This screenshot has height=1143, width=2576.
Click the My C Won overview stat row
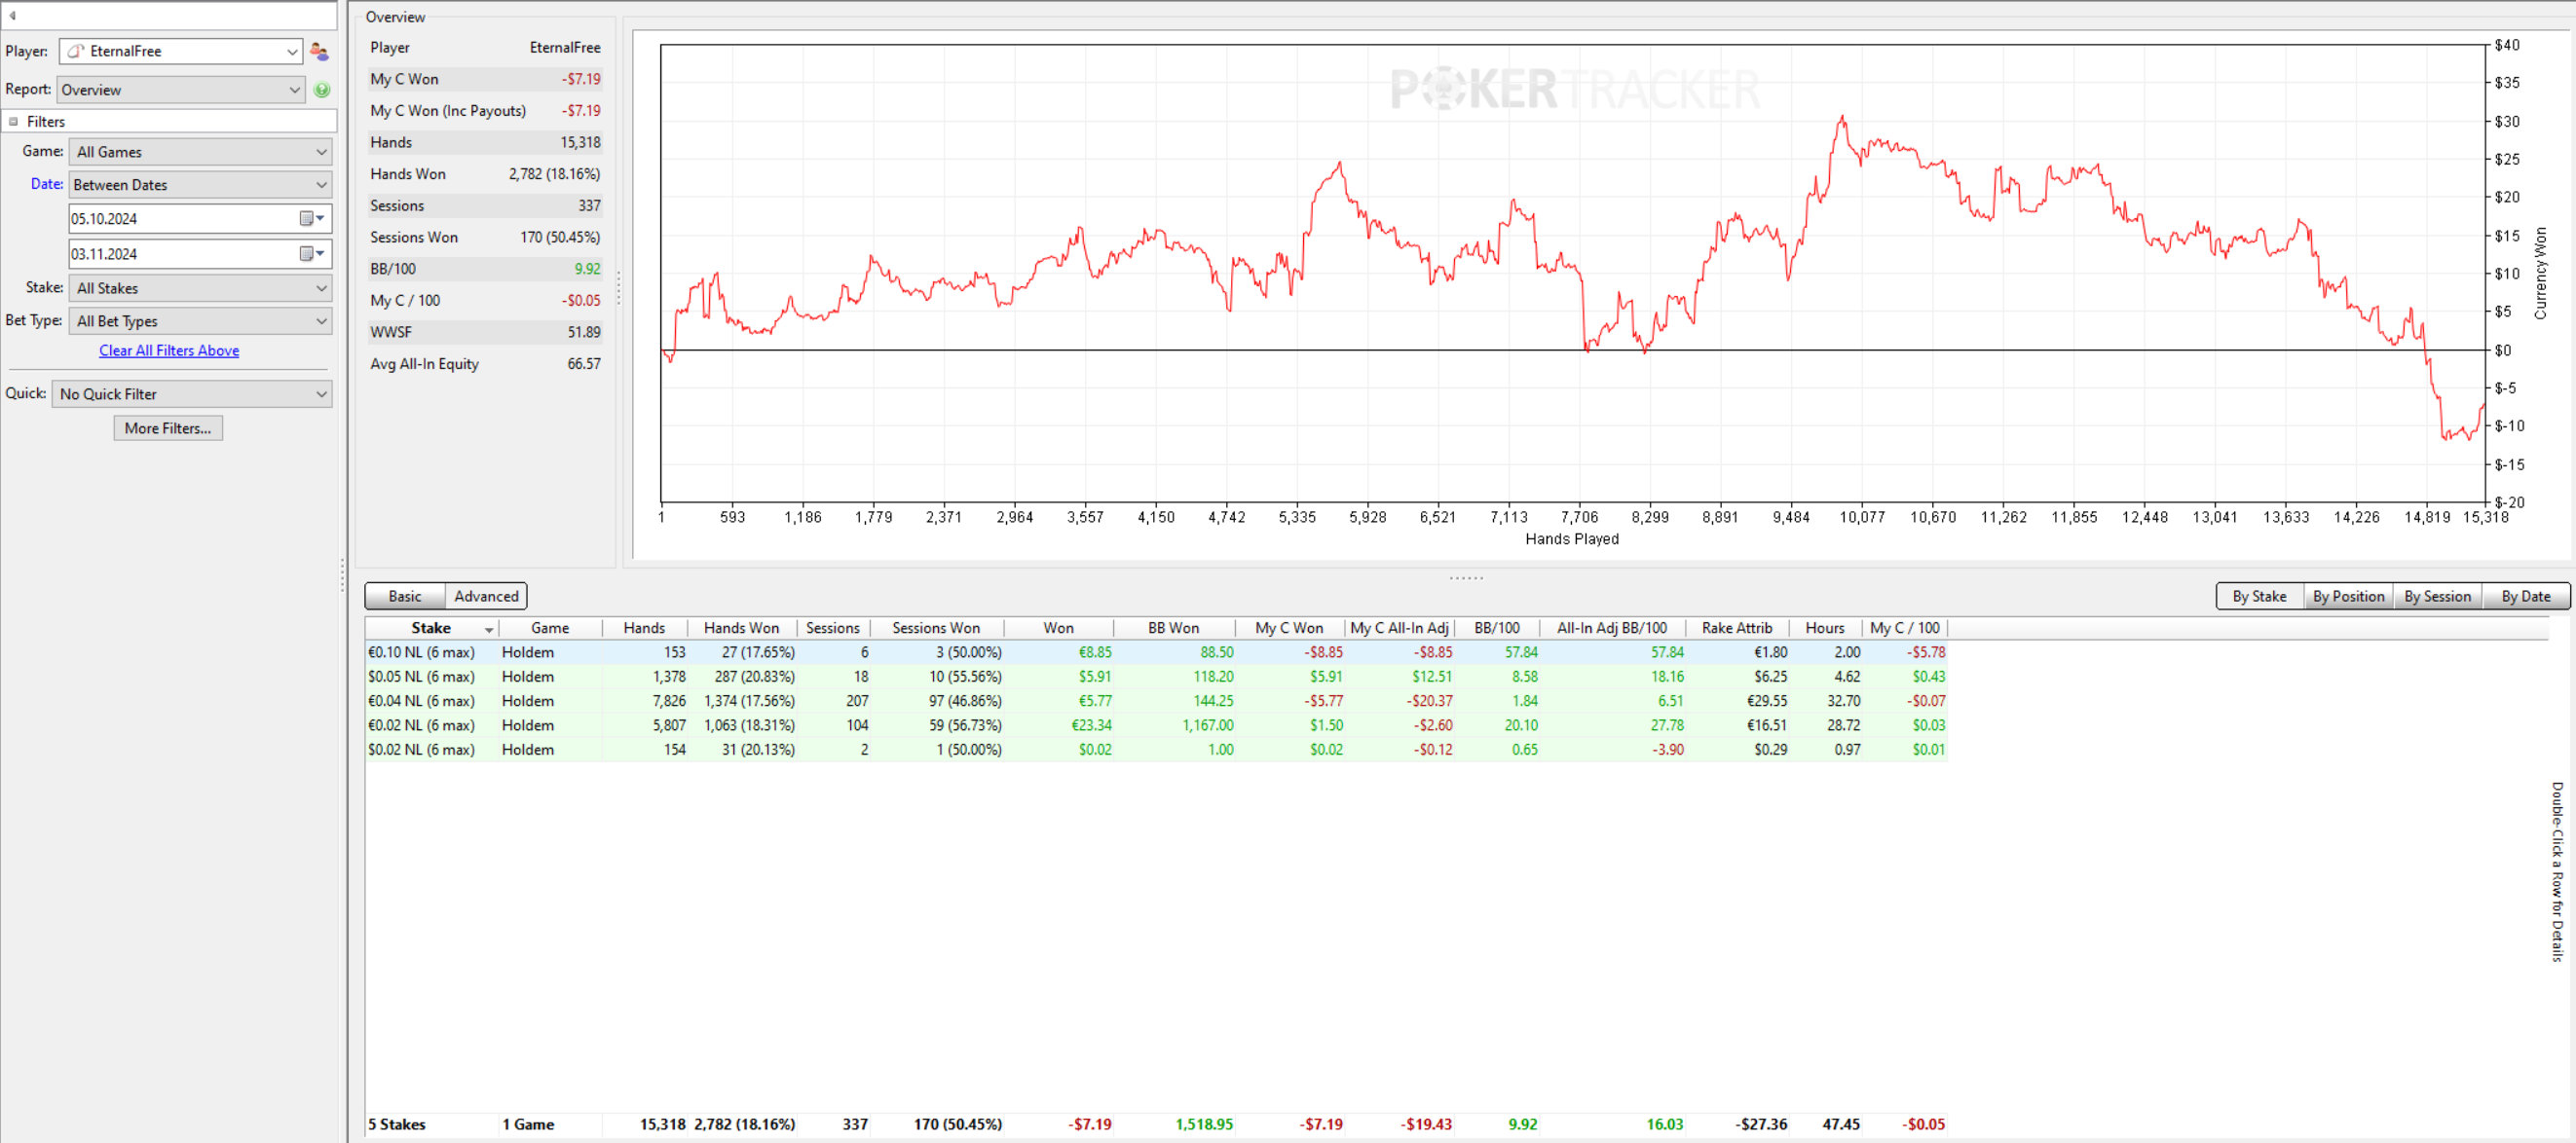[485, 79]
